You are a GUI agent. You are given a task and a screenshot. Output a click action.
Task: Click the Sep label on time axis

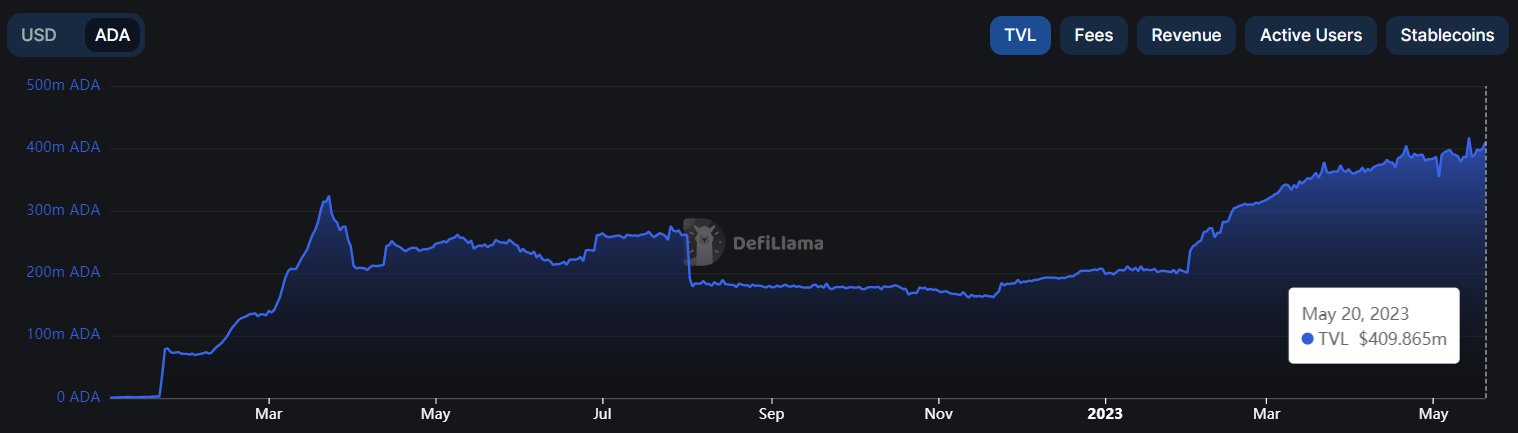[x=770, y=413]
